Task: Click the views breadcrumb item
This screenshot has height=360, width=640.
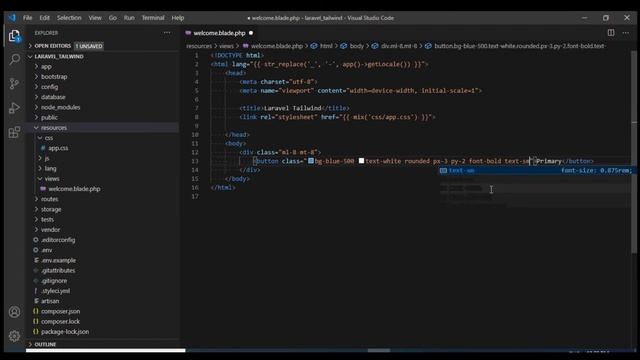Action: [x=226, y=46]
